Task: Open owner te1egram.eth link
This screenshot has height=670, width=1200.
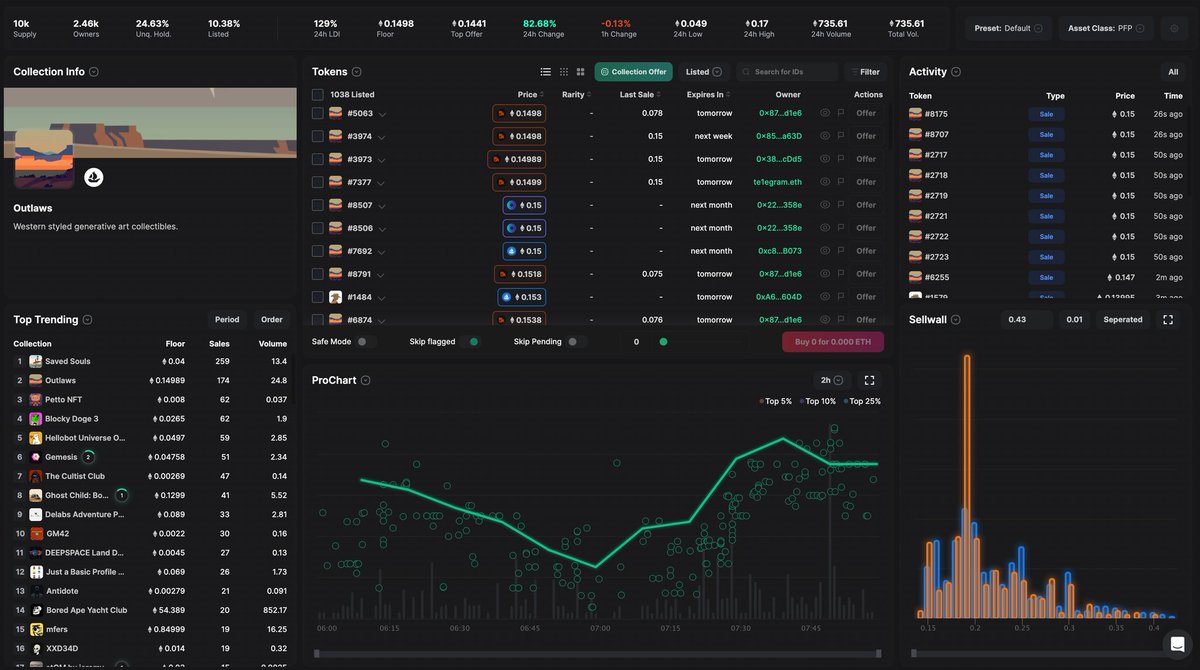Action: [x=778, y=182]
